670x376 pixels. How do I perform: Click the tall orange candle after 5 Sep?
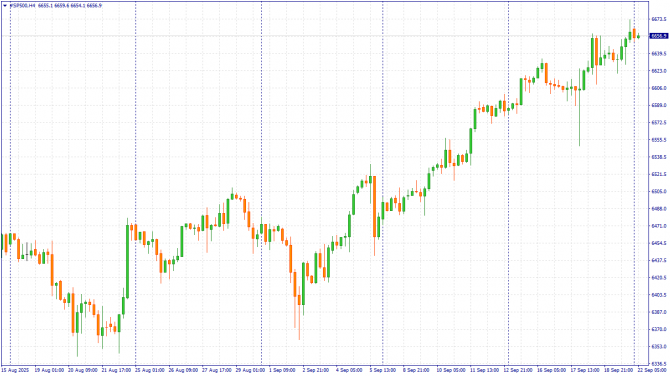click(374, 206)
